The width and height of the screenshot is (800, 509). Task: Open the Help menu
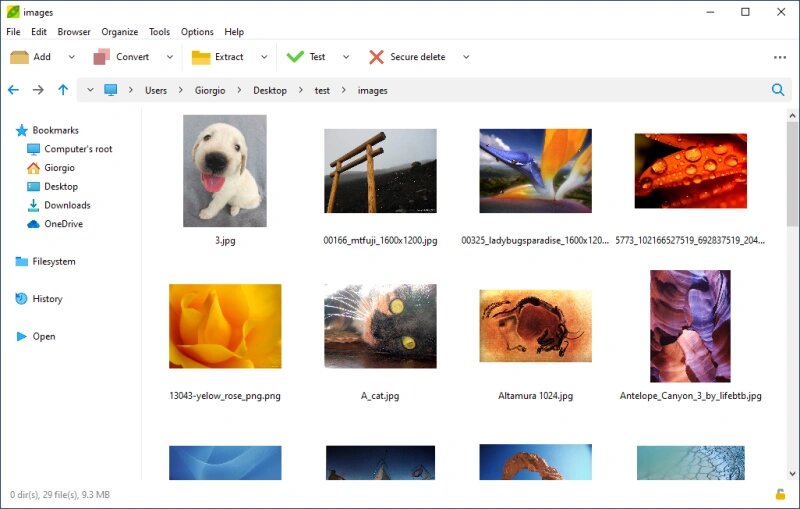[x=234, y=32]
